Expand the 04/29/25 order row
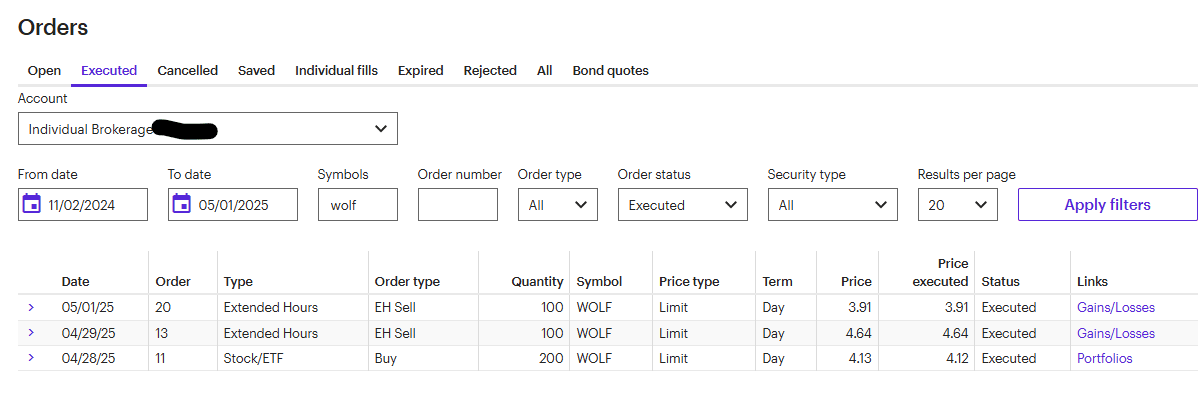This screenshot has width=1202, height=402. coord(31,332)
